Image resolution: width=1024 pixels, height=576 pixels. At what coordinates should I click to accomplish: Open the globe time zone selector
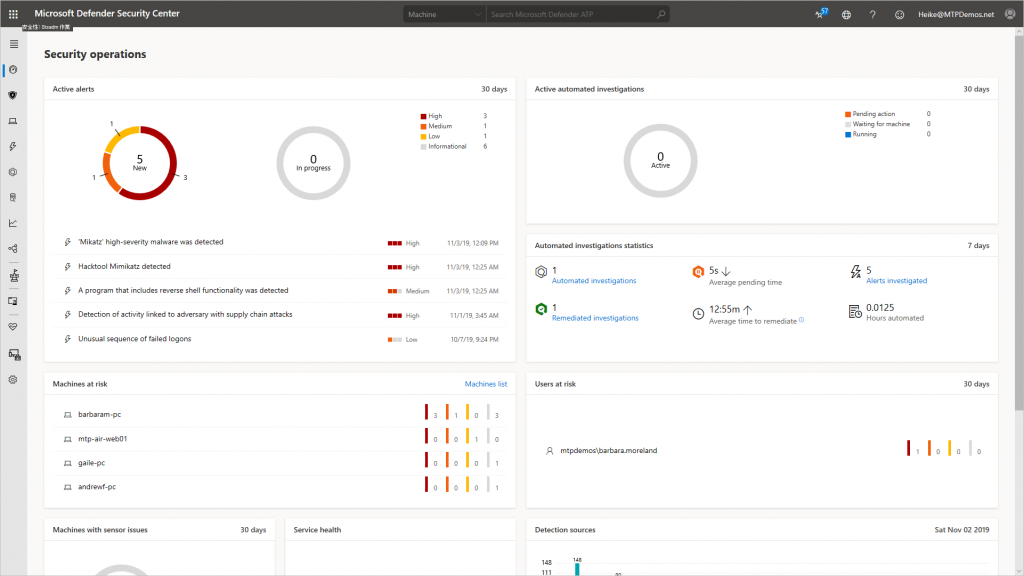coord(846,14)
